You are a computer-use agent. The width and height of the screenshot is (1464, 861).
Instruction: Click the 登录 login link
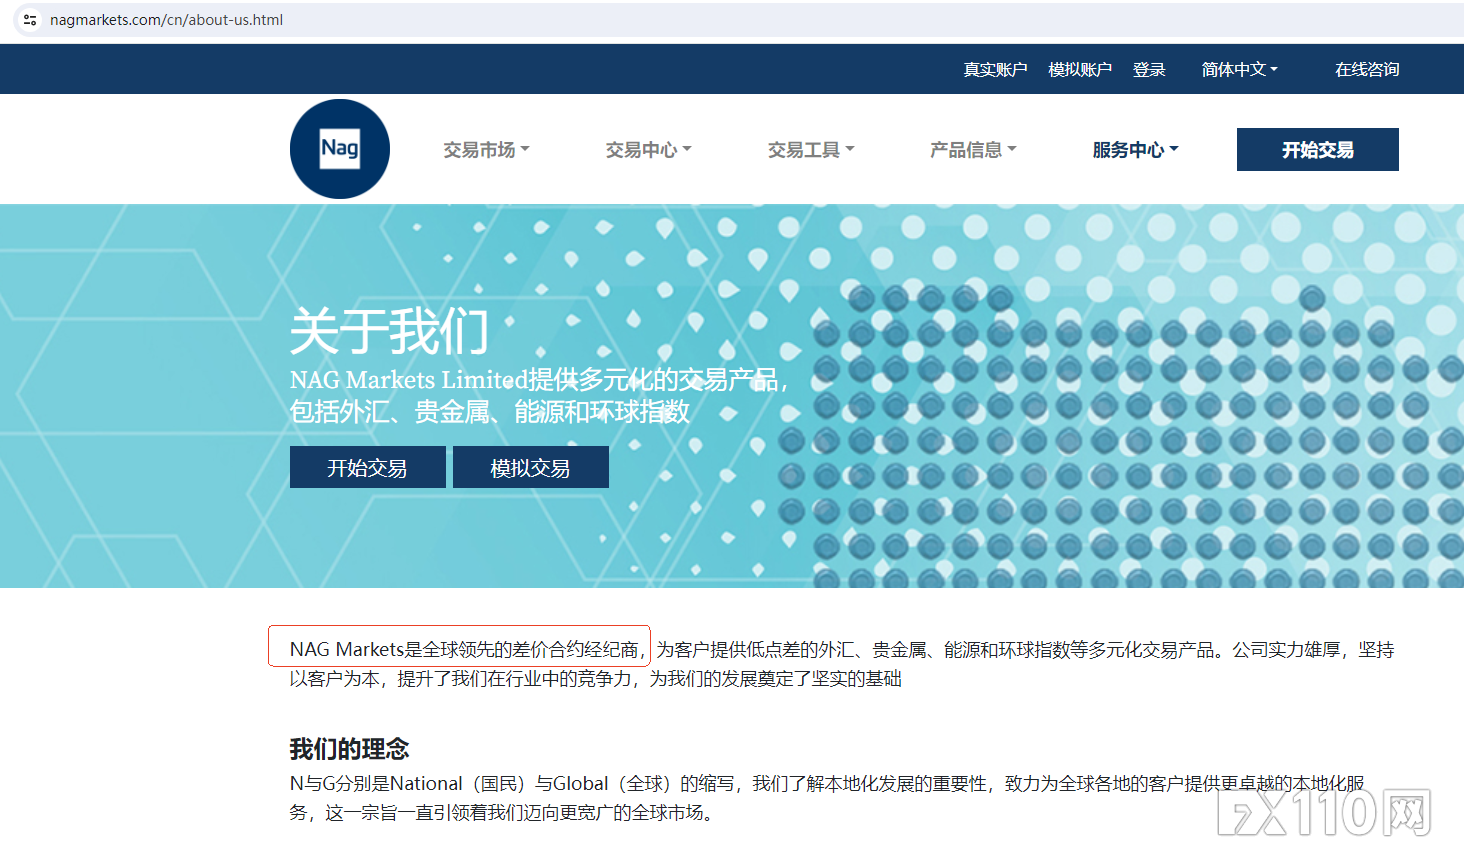coord(1149,70)
